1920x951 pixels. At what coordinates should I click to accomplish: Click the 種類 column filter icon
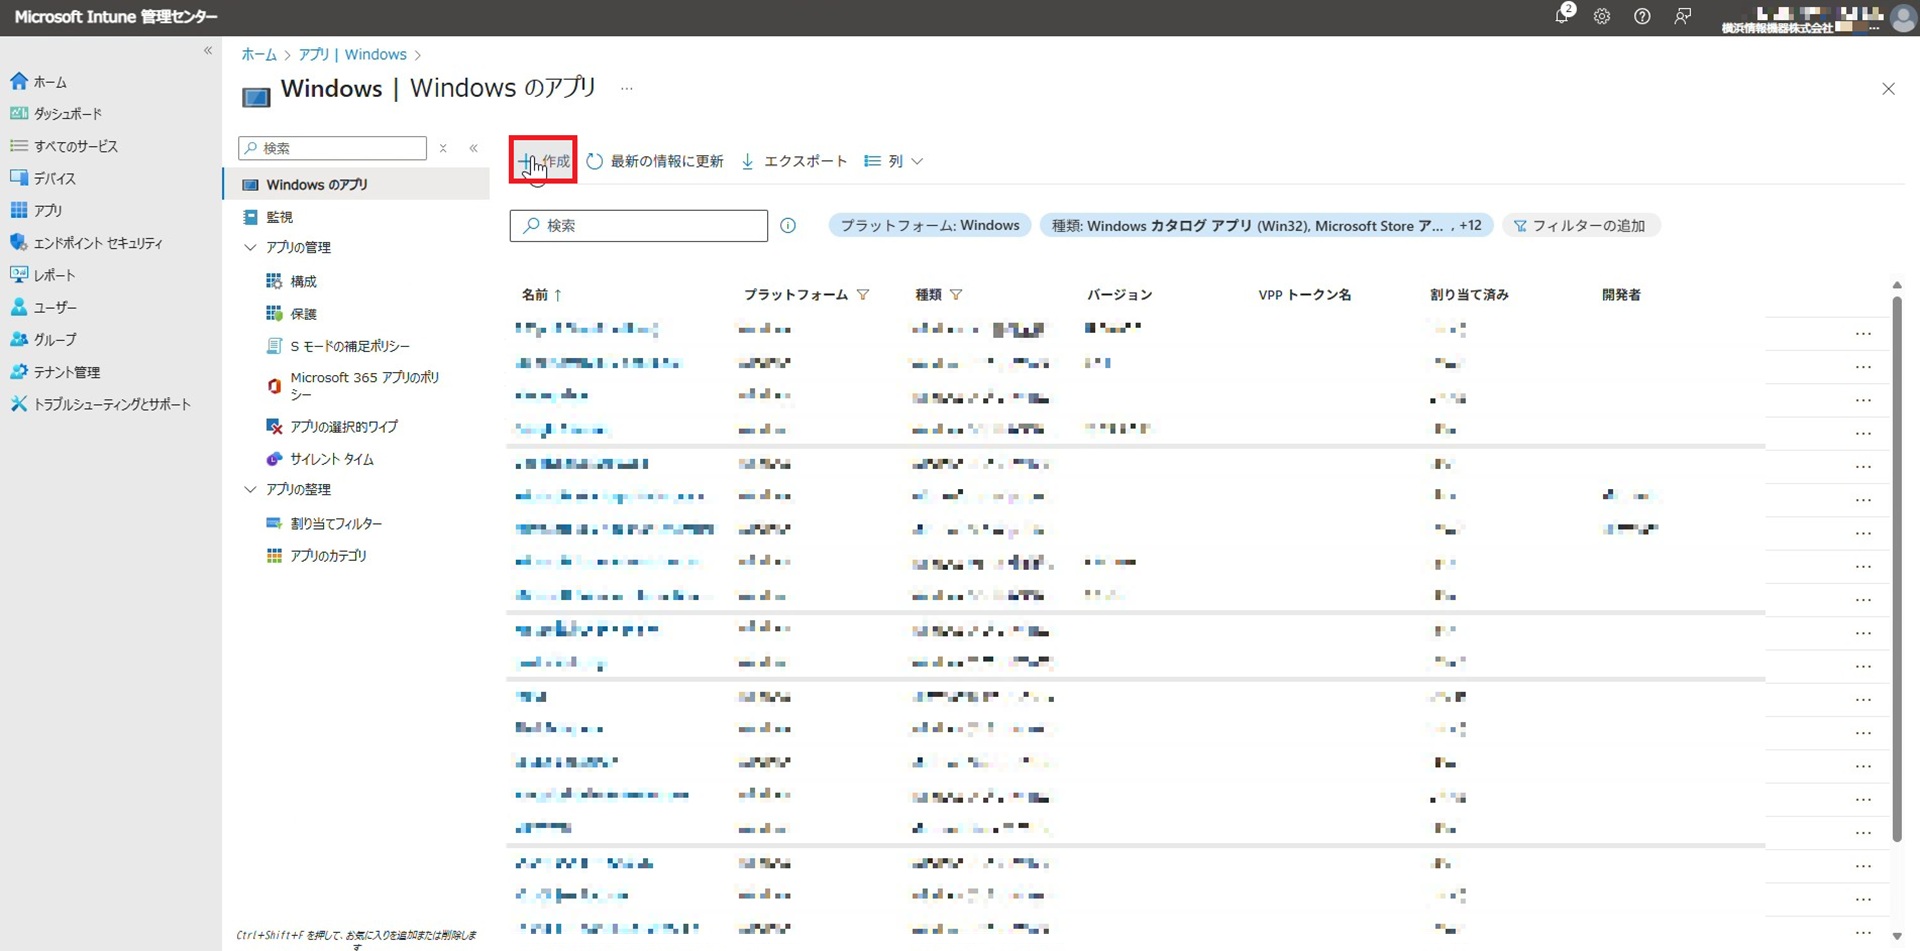pos(956,295)
